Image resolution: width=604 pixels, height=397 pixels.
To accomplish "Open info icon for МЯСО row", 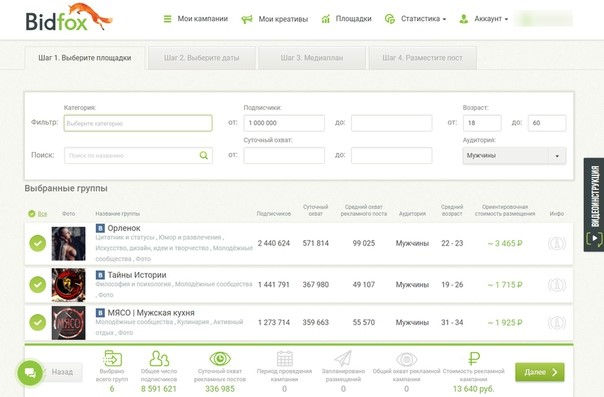I will (557, 323).
